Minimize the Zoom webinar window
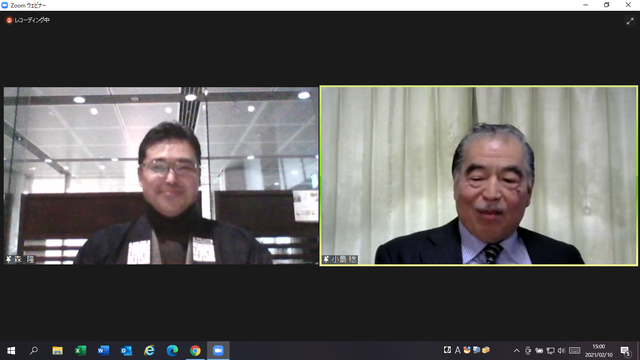The height and width of the screenshot is (360, 640). click(586, 5)
